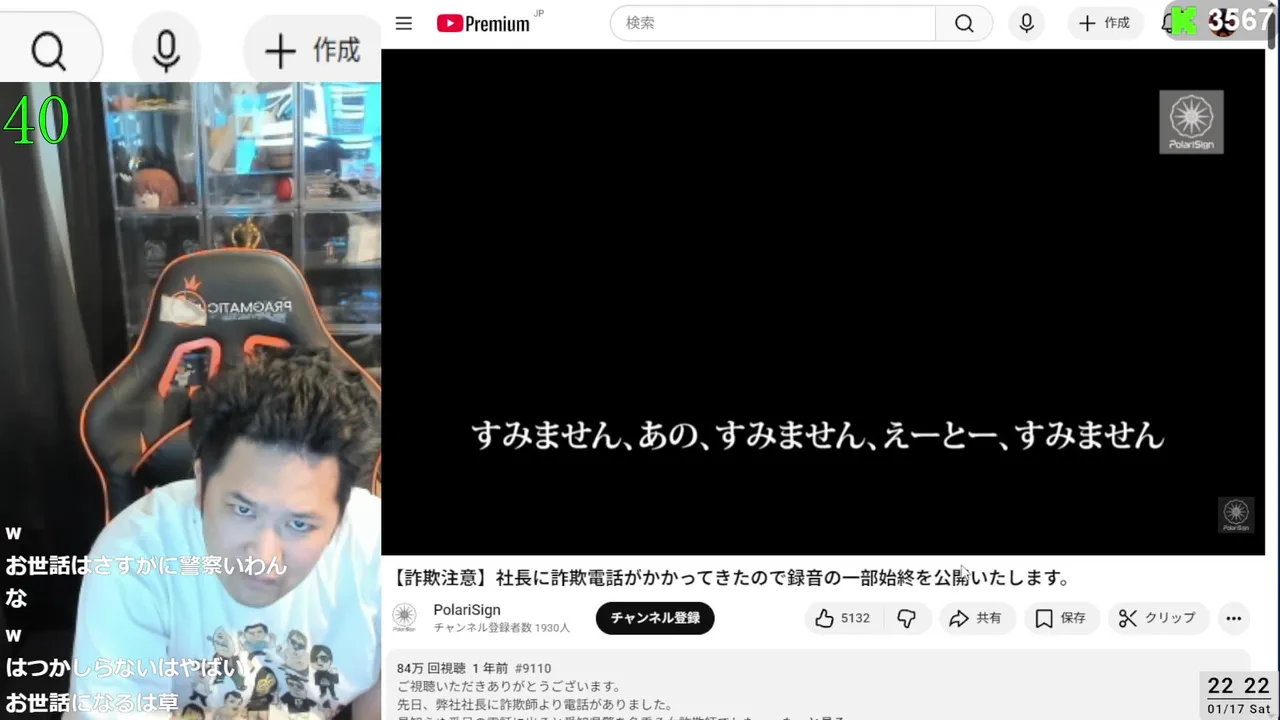Click the #9110 hashtag link
This screenshot has width=1280, height=720.
[x=531, y=668]
